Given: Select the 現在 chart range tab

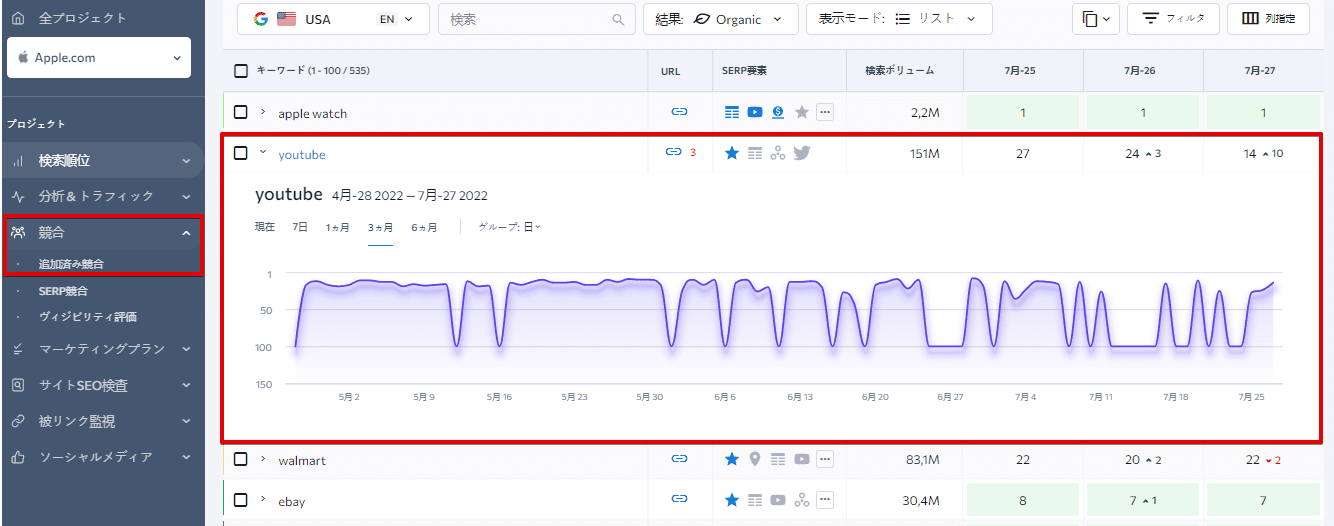Looking at the screenshot, I should pyautogui.click(x=265, y=227).
